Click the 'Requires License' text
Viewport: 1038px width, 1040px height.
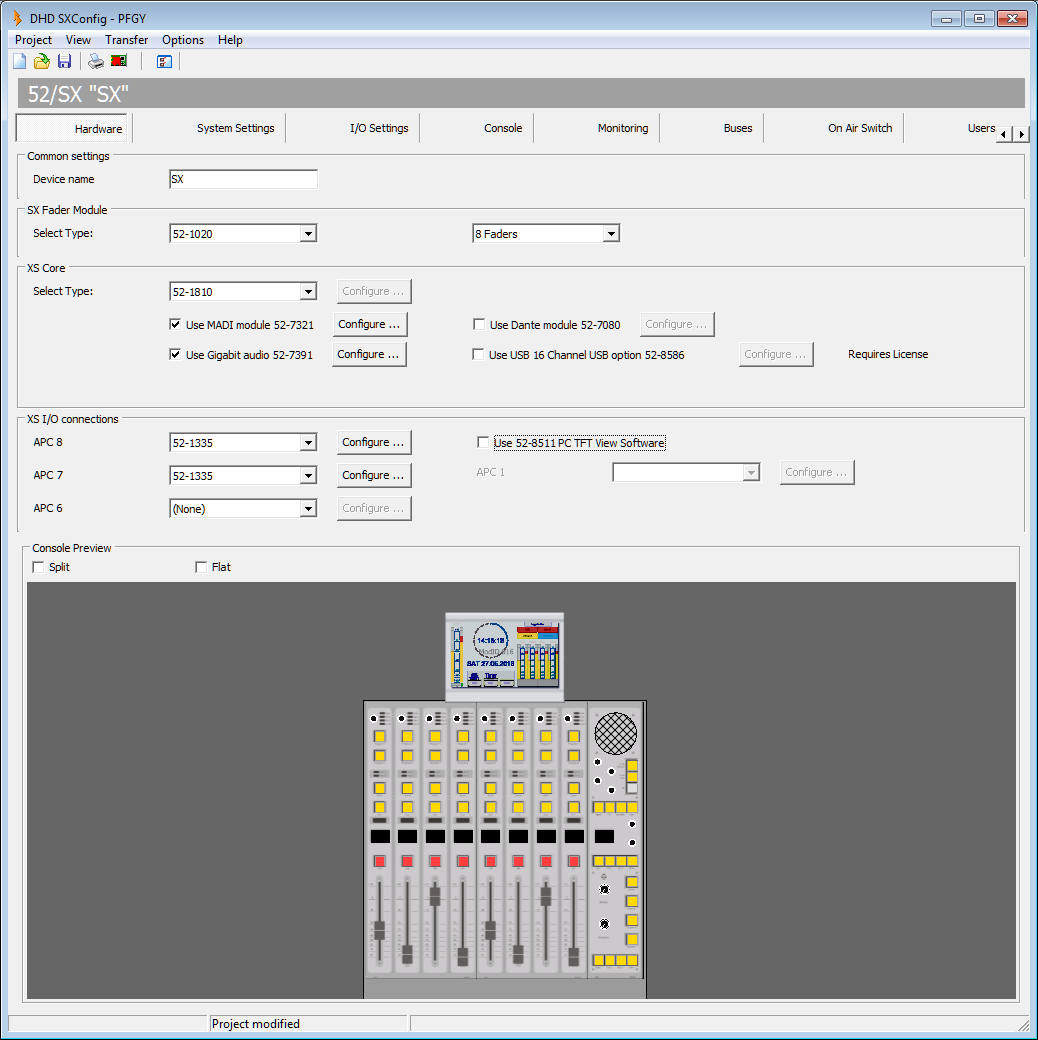click(x=888, y=354)
